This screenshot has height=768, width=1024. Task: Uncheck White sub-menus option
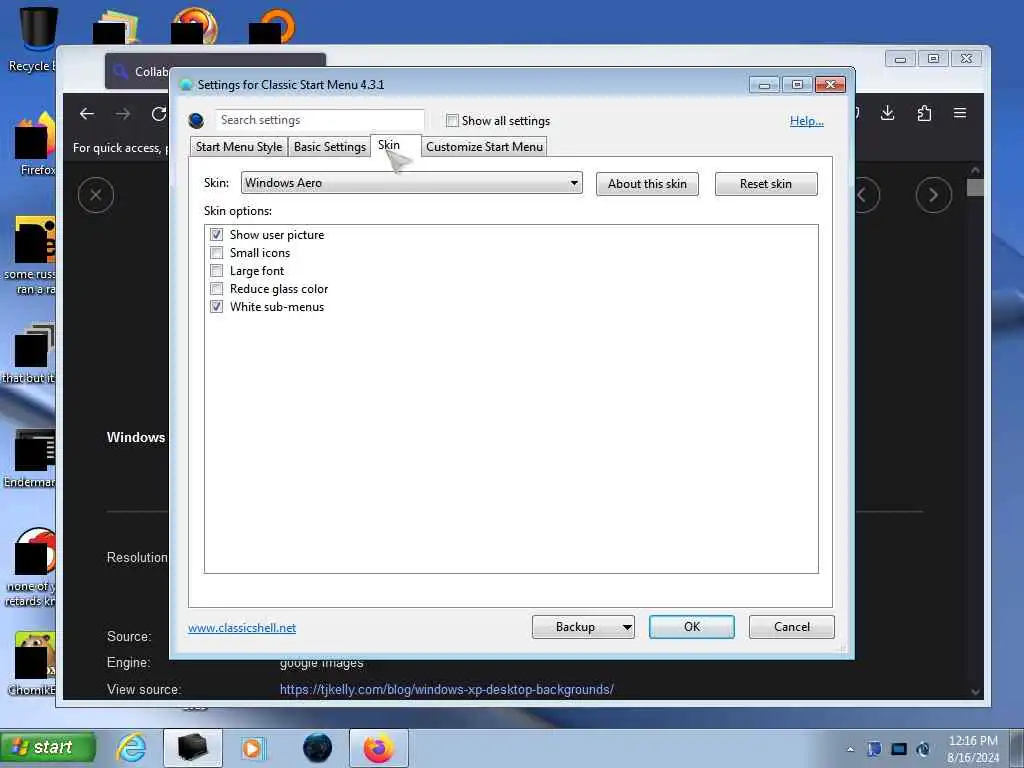tap(217, 306)
